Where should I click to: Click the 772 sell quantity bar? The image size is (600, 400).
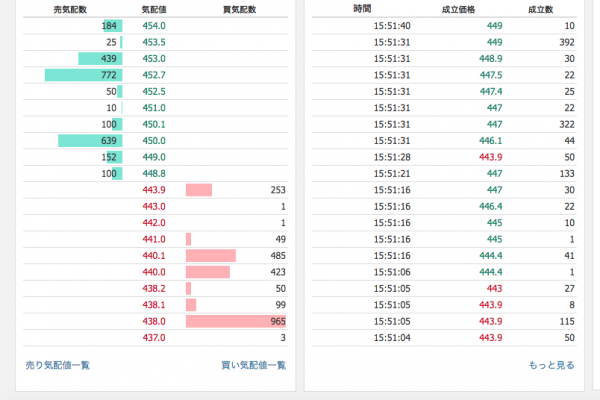point(83,75)
